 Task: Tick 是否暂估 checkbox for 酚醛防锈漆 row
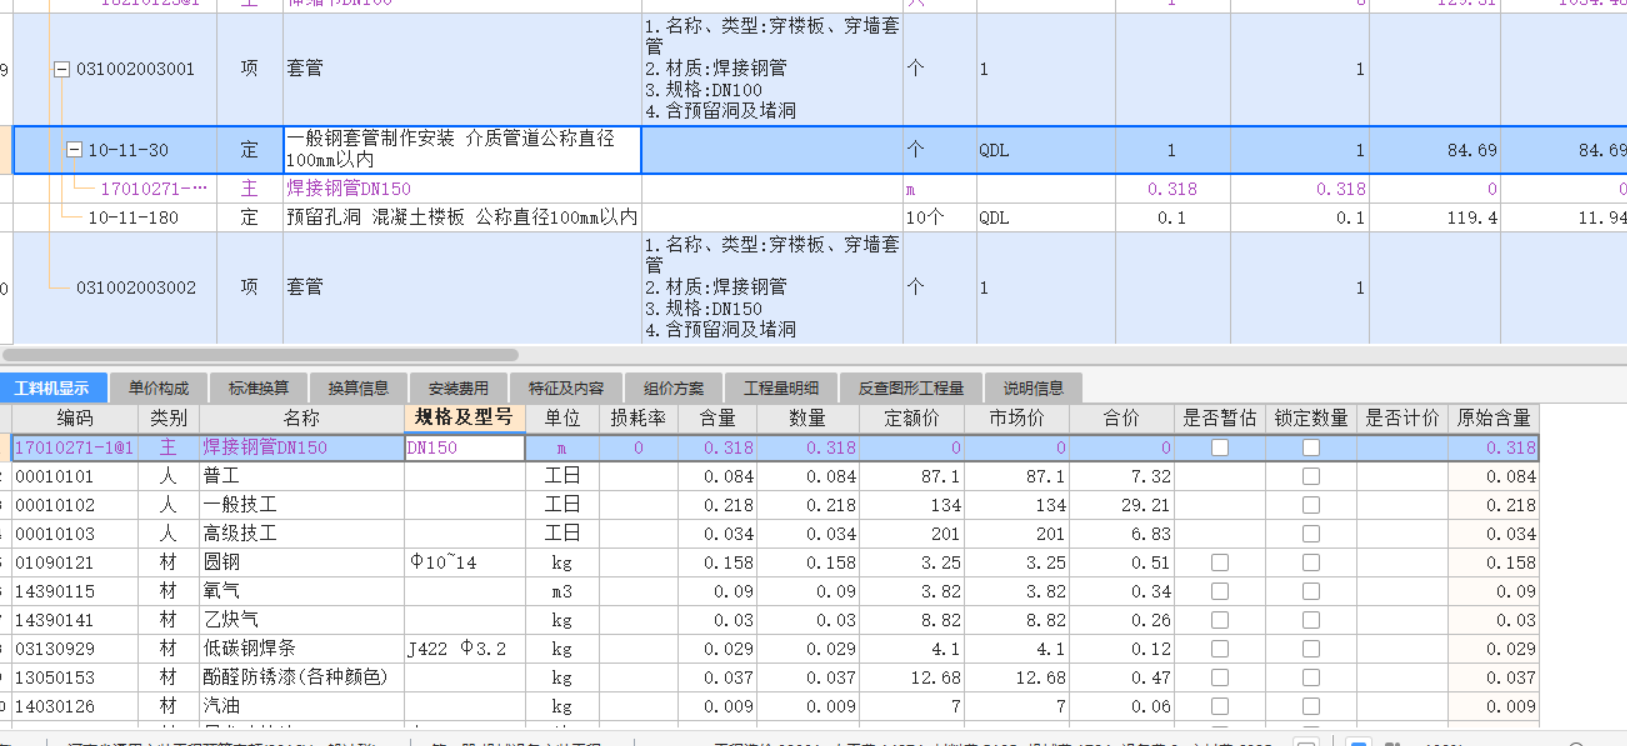1220,678
